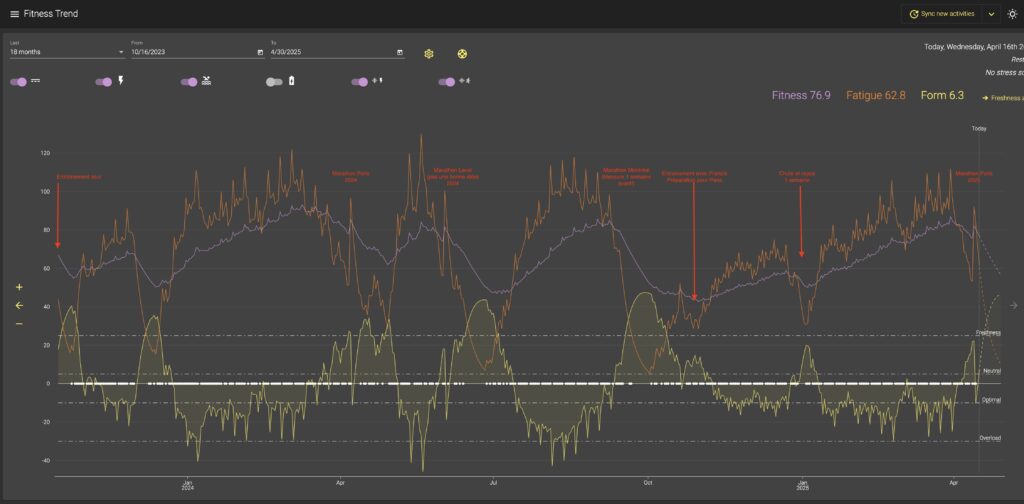Click the Optimal zone label
The height and width of the screenshot is (504, 1024).
[991, 400]
